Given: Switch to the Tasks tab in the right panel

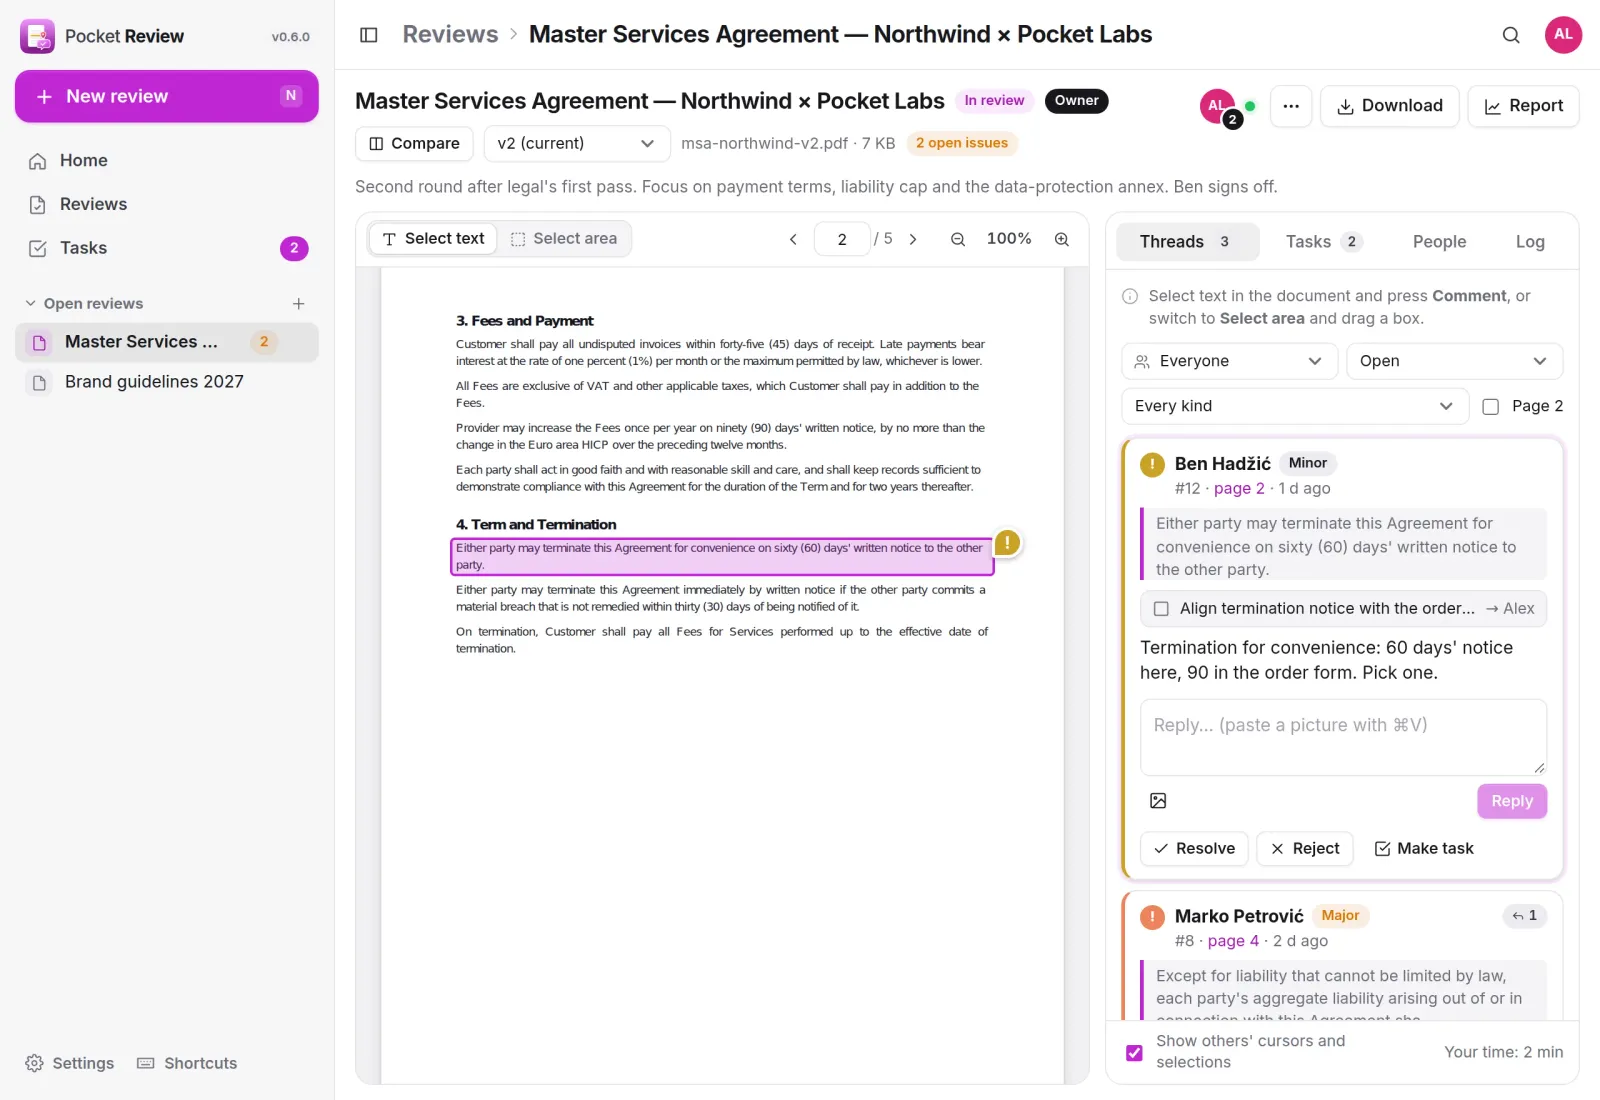Looking at the screenshot, I should (x=1324, y=242).
